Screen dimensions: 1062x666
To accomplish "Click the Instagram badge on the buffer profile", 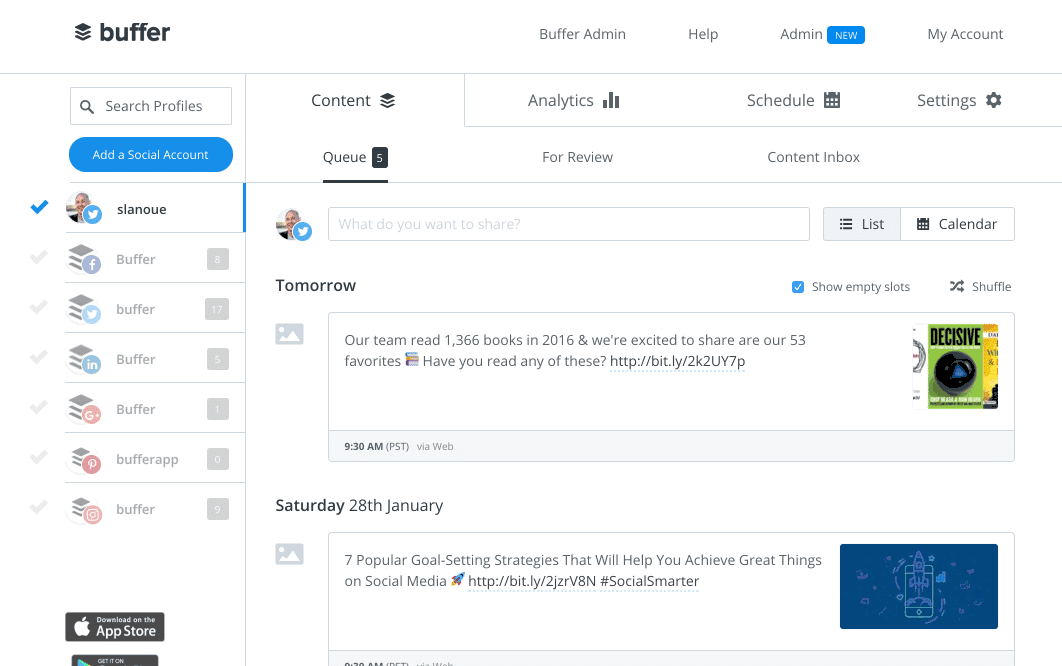I will tap(93, 516).
